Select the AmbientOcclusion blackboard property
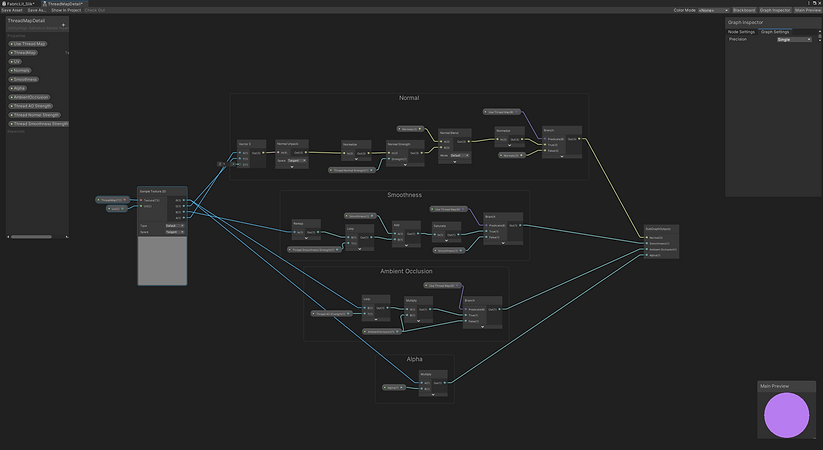The height and width of the screenshot is (450, 823). click(x=29, y=97)
